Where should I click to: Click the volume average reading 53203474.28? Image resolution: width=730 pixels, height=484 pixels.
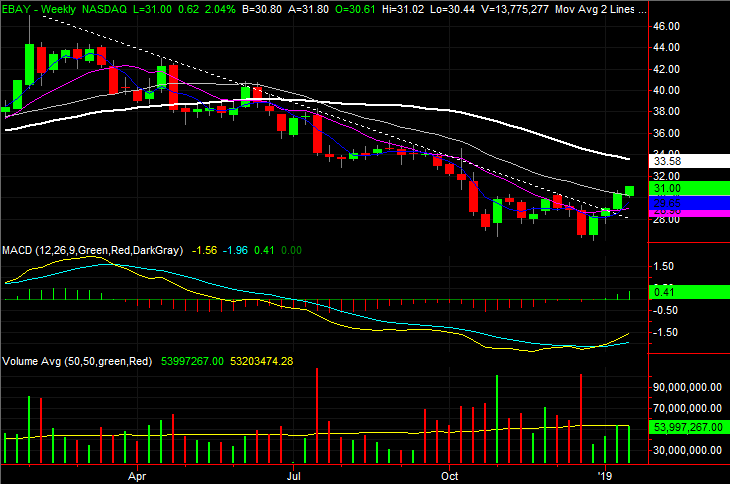point(262,361)
